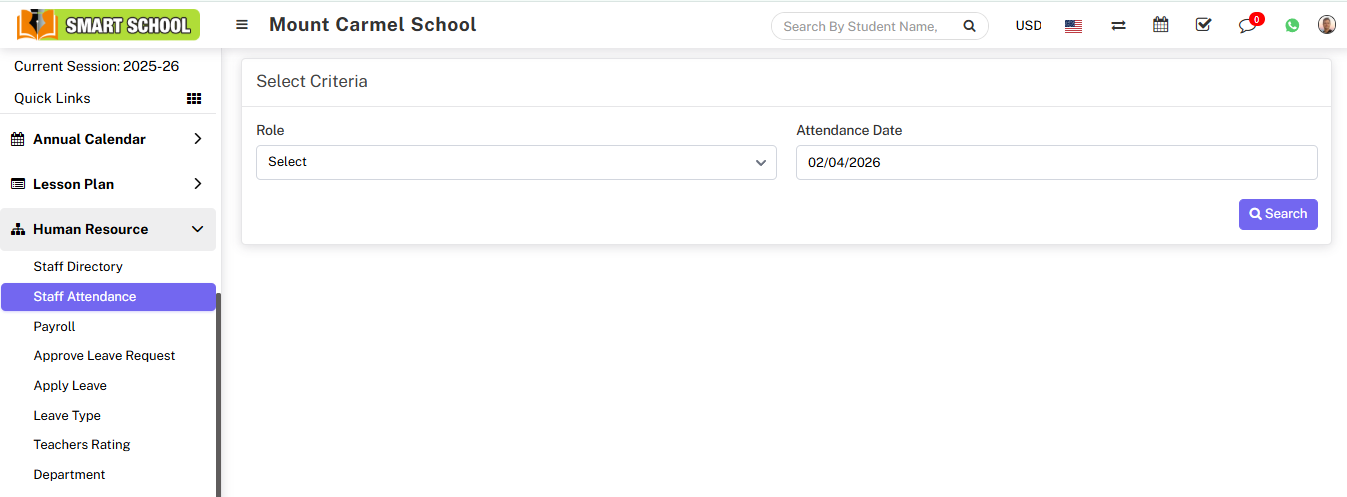Click the student search magnifier icon

tap(969, 27)
